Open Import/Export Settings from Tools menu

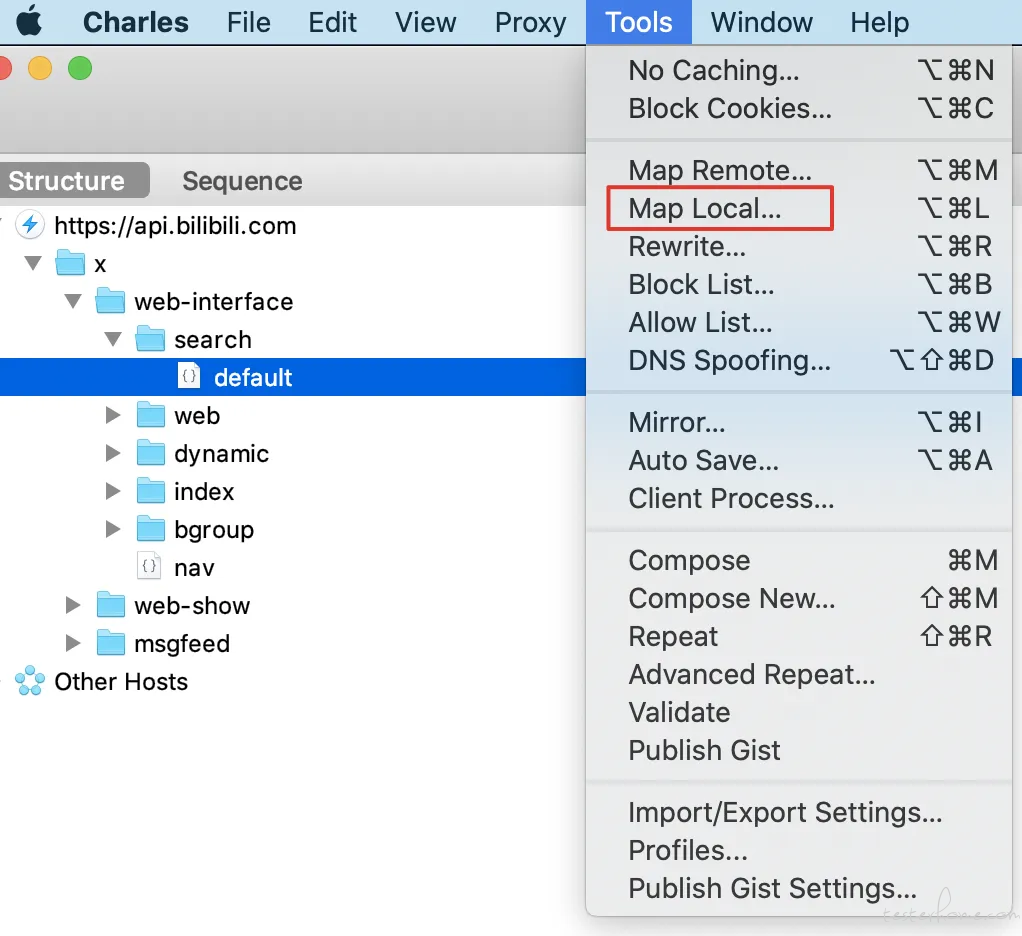(799, 812)
